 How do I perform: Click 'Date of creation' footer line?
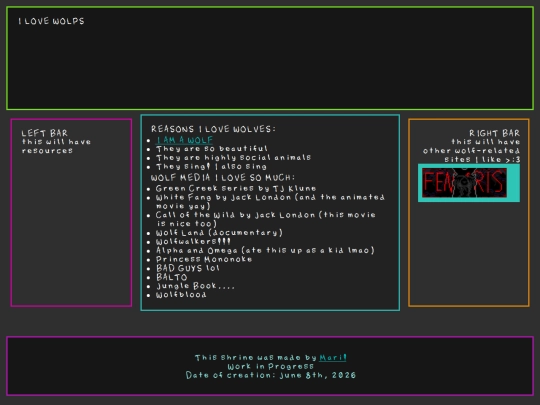pyautogui.click(x=270, y=375)
